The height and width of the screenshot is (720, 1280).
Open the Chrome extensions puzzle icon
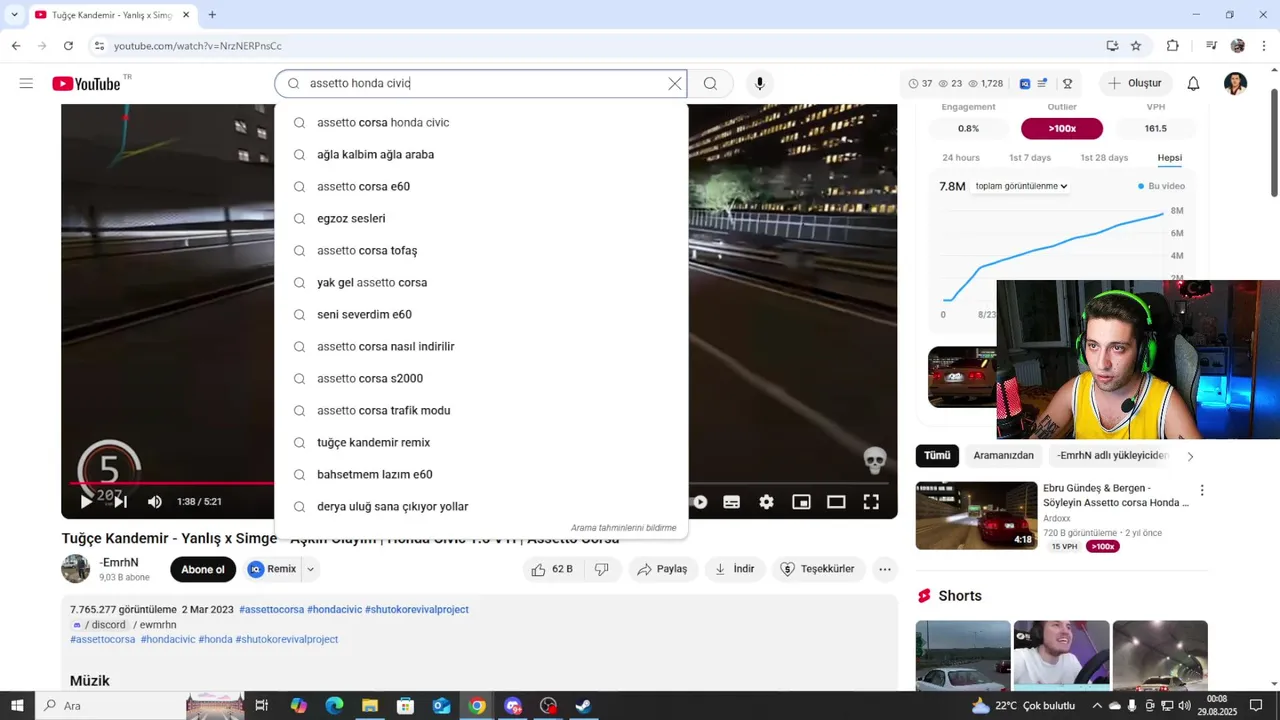(x=1173, y=46)
